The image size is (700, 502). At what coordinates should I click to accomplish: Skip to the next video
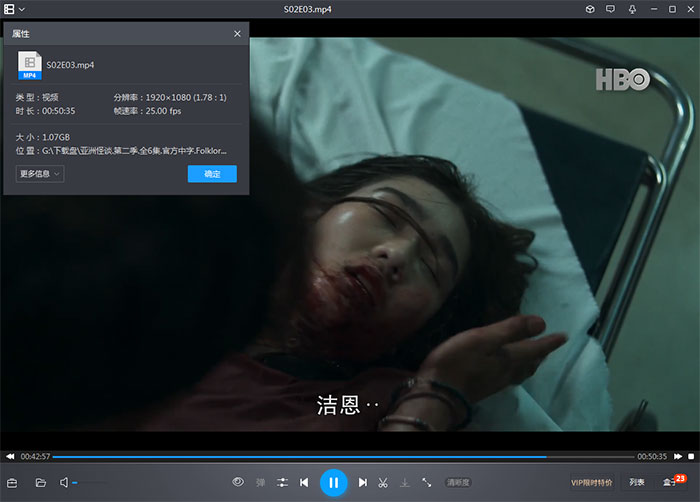click(363, 482)
